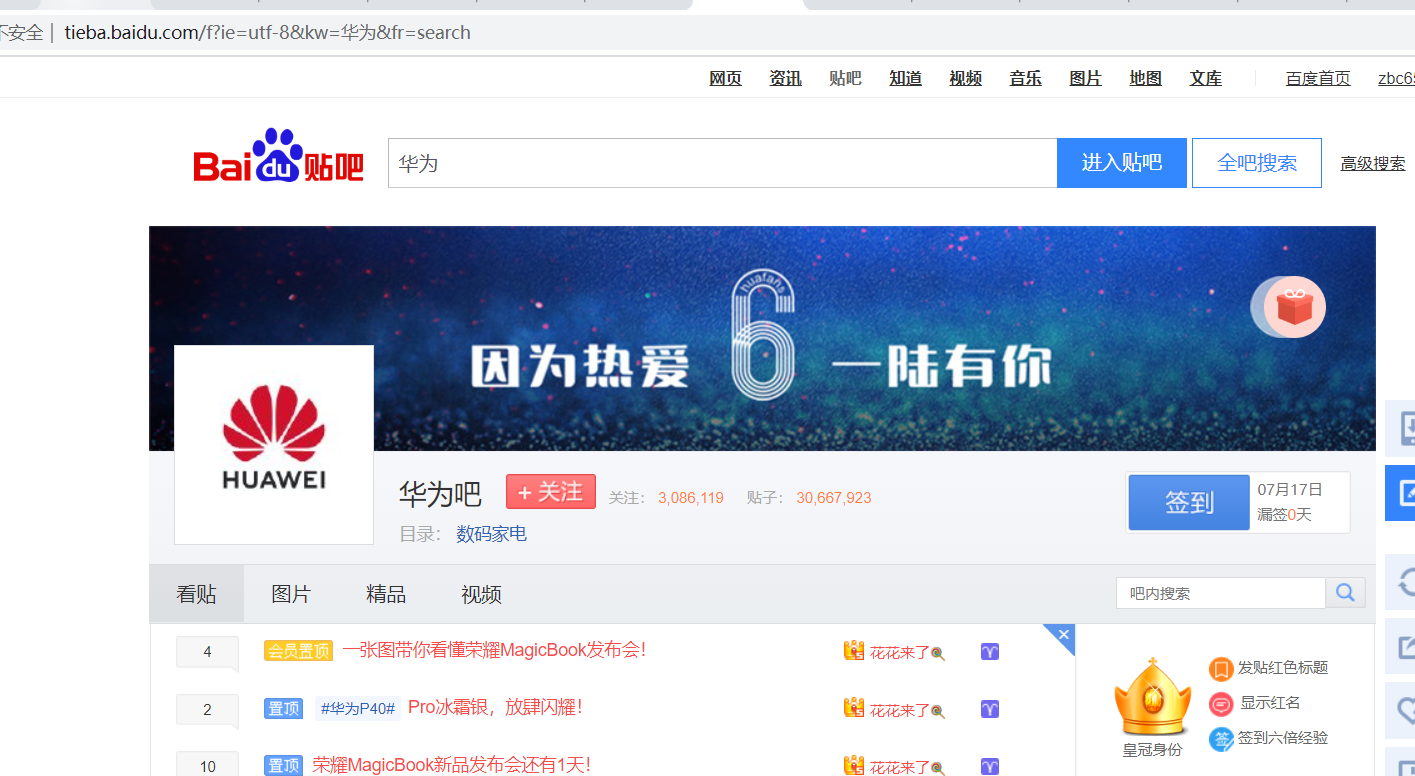Go to 音乐 in top navigation
This screenshot has height=776, width=1415.
(1026, 78)
